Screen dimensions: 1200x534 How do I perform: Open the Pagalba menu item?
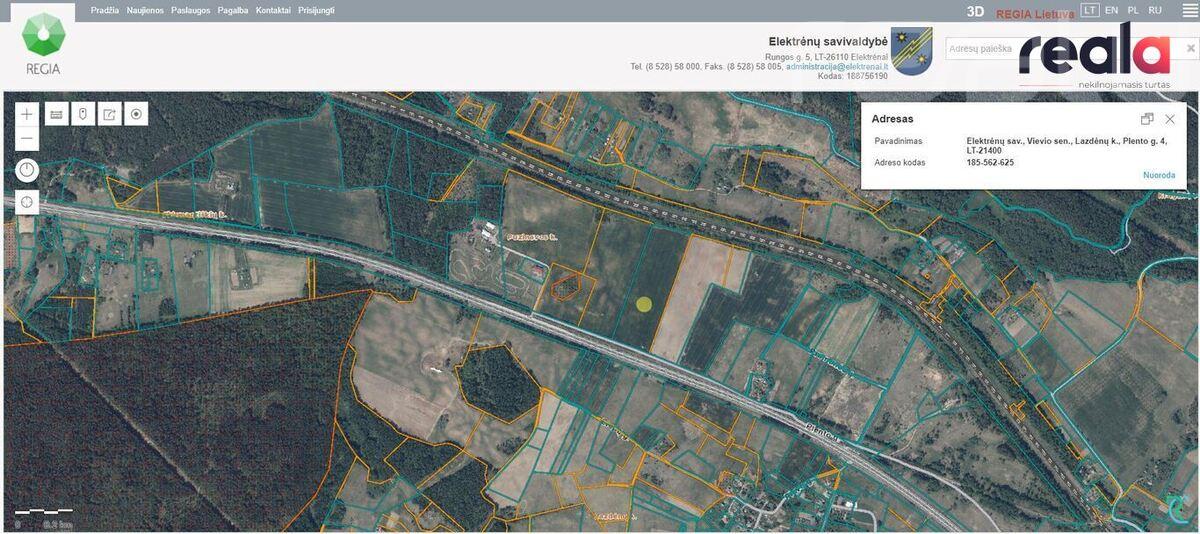(x=233, y=10)
